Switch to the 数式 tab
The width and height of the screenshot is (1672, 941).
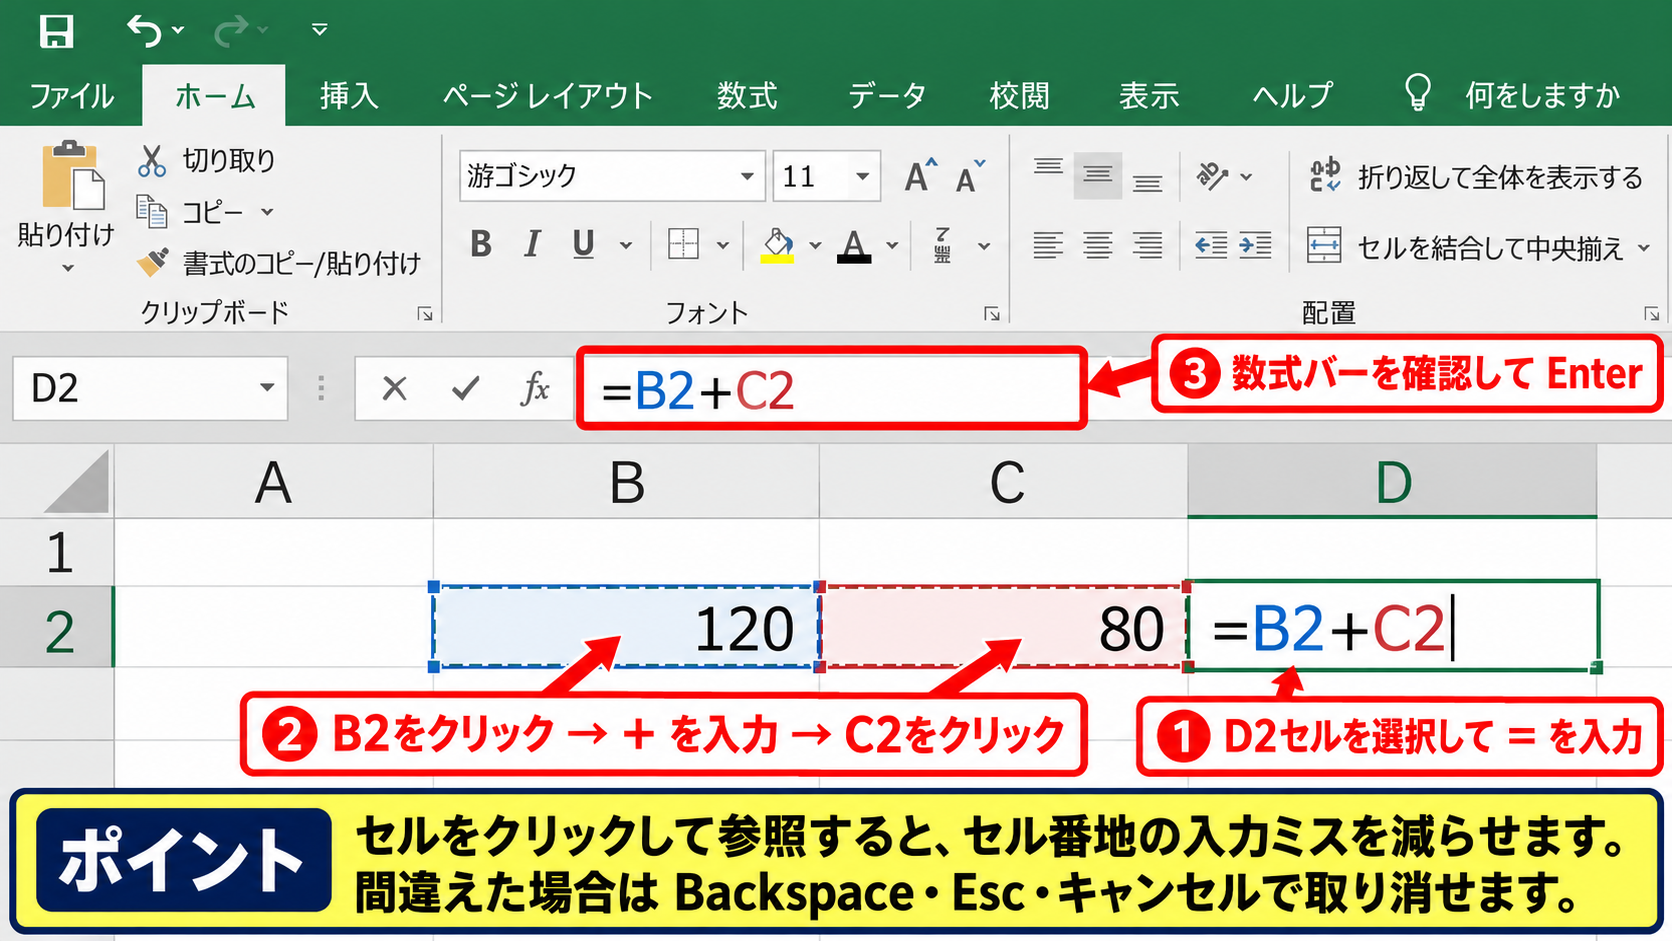pos(747,96)
